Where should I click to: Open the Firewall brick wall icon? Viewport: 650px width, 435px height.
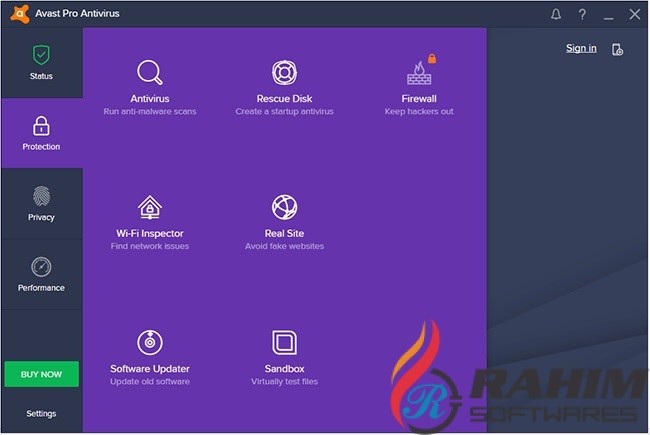(419, 73)
